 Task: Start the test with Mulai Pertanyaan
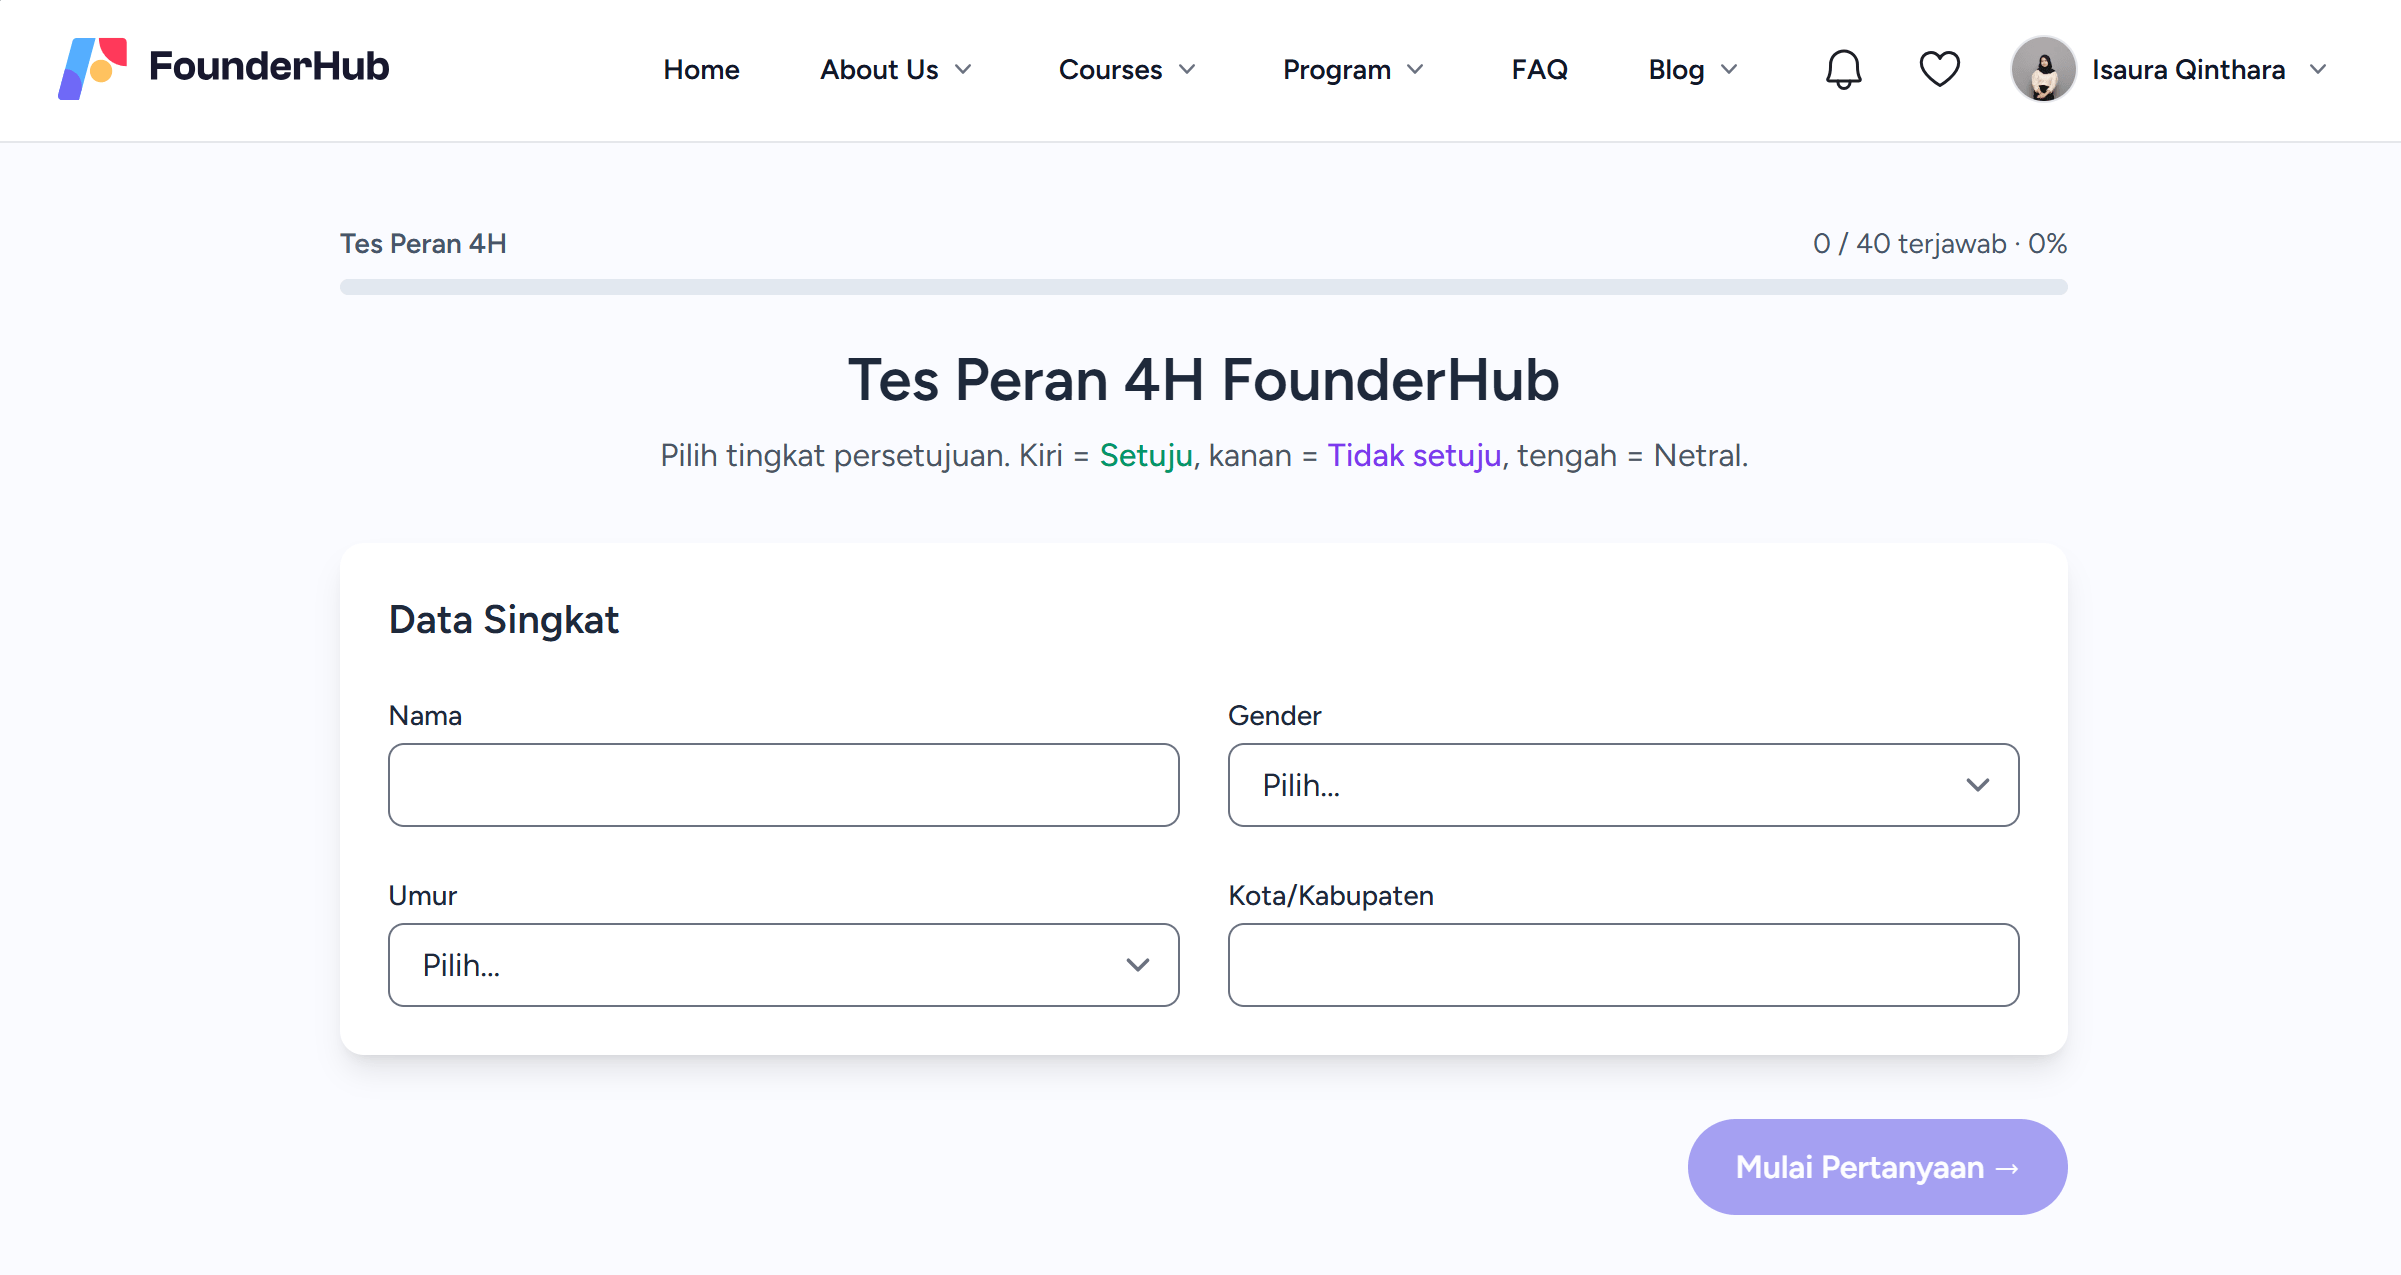click(1877, 1167)
